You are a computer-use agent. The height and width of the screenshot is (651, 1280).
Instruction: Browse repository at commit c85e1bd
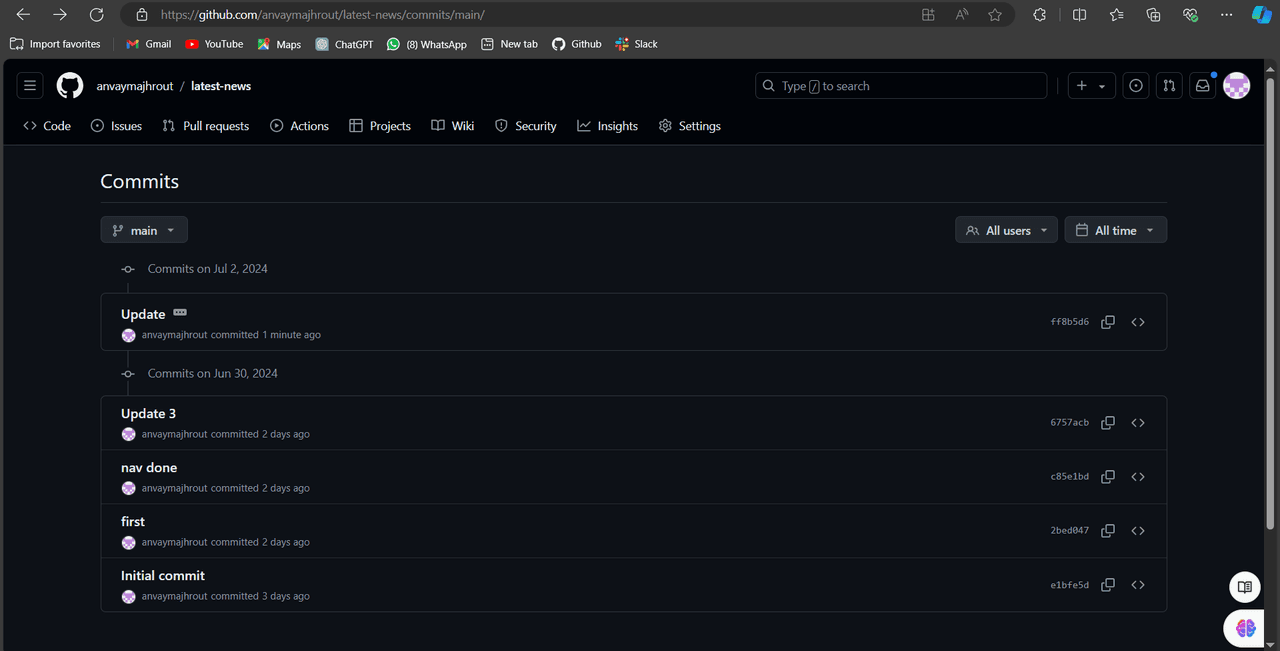(x=1138, y=477)
